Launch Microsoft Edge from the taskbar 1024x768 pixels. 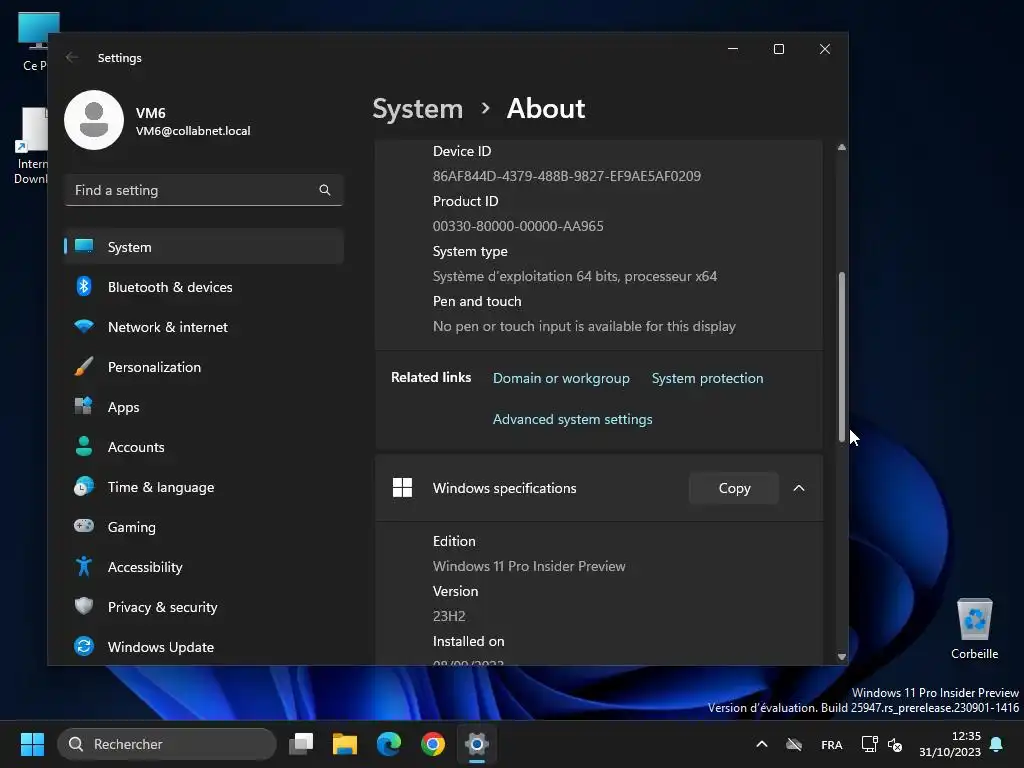[x=389, y=744]
